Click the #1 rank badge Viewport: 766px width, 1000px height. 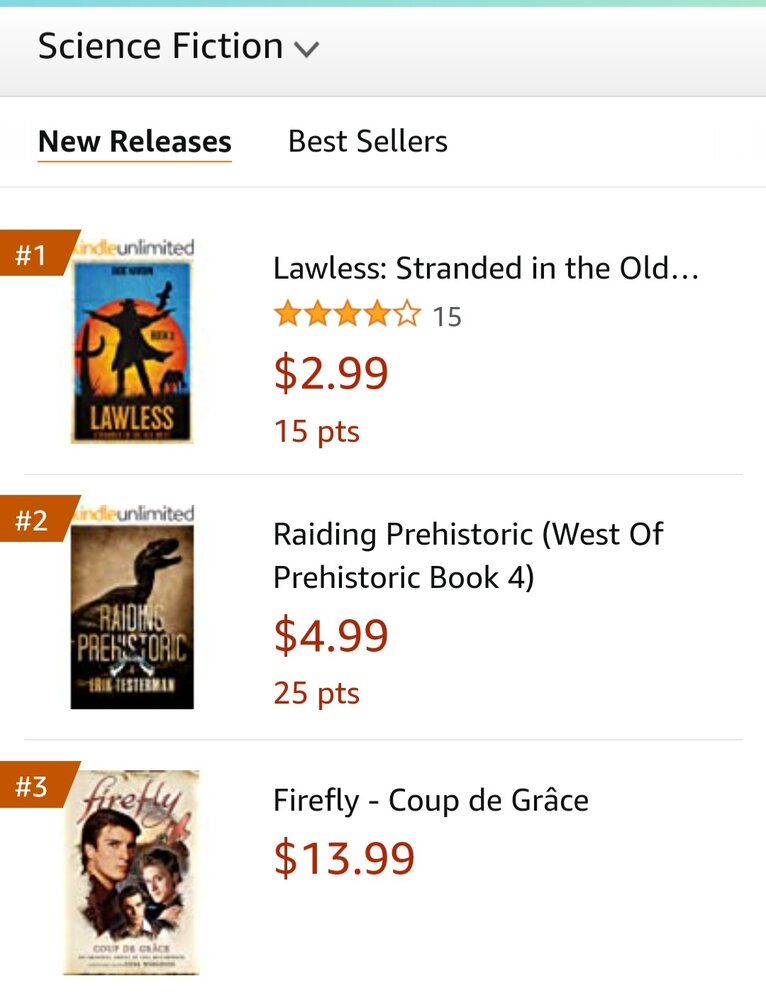click(x=33, y=254)
